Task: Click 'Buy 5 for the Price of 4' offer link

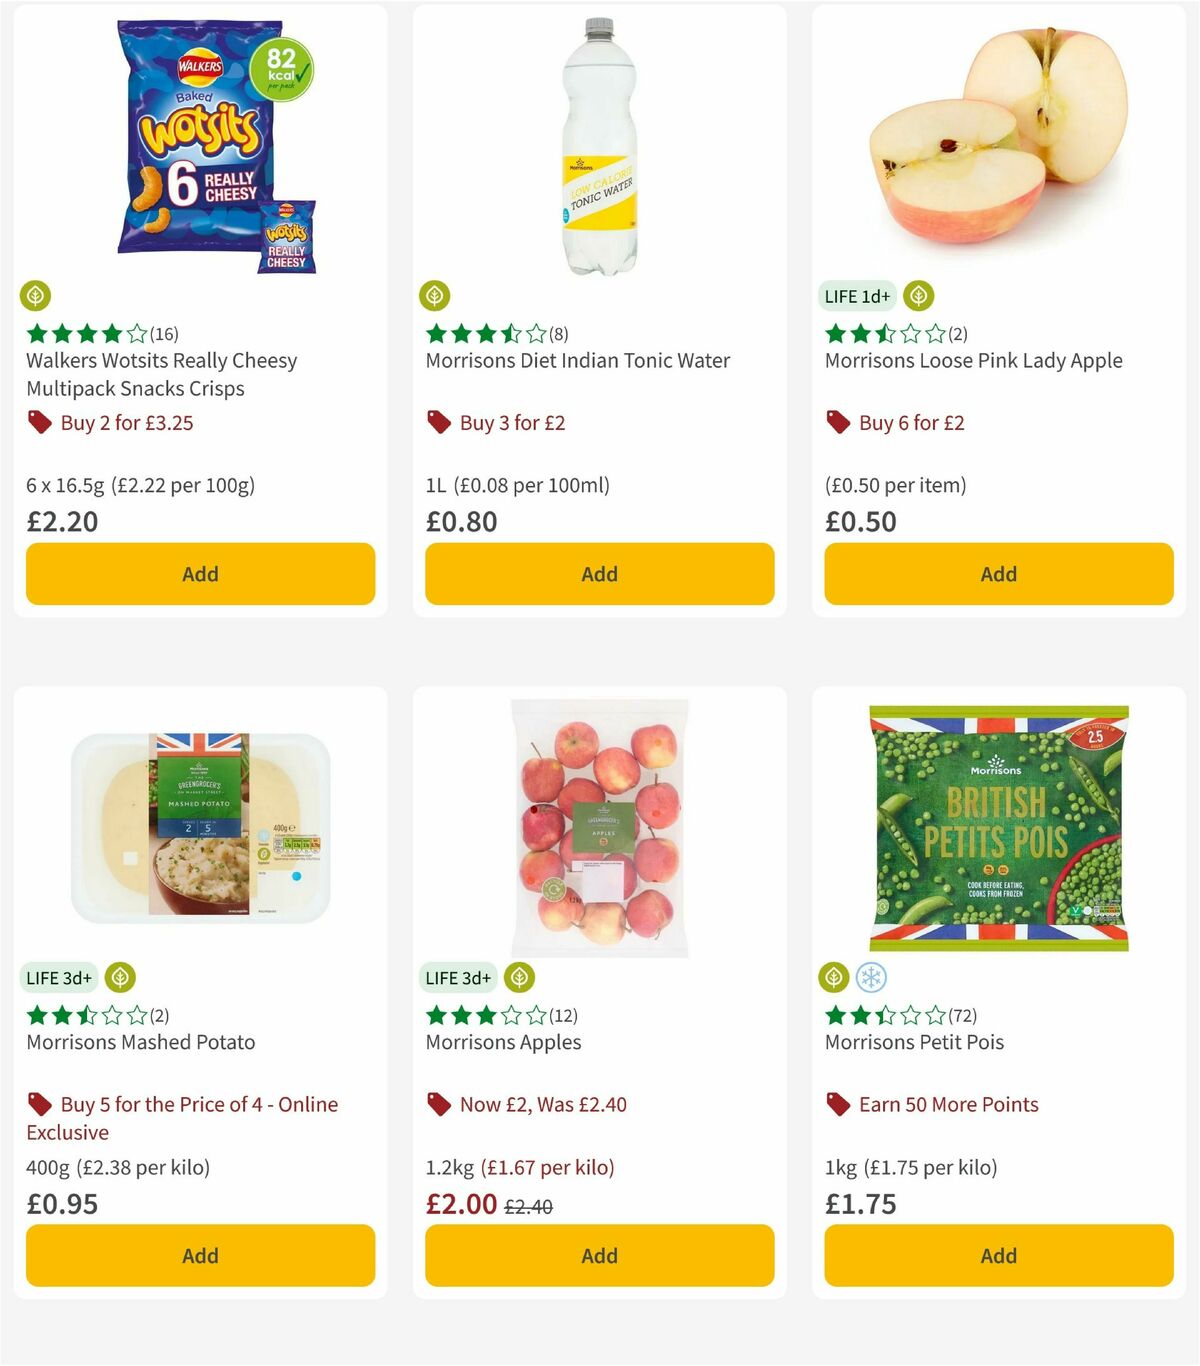Action: click(x=199, y=1104)
